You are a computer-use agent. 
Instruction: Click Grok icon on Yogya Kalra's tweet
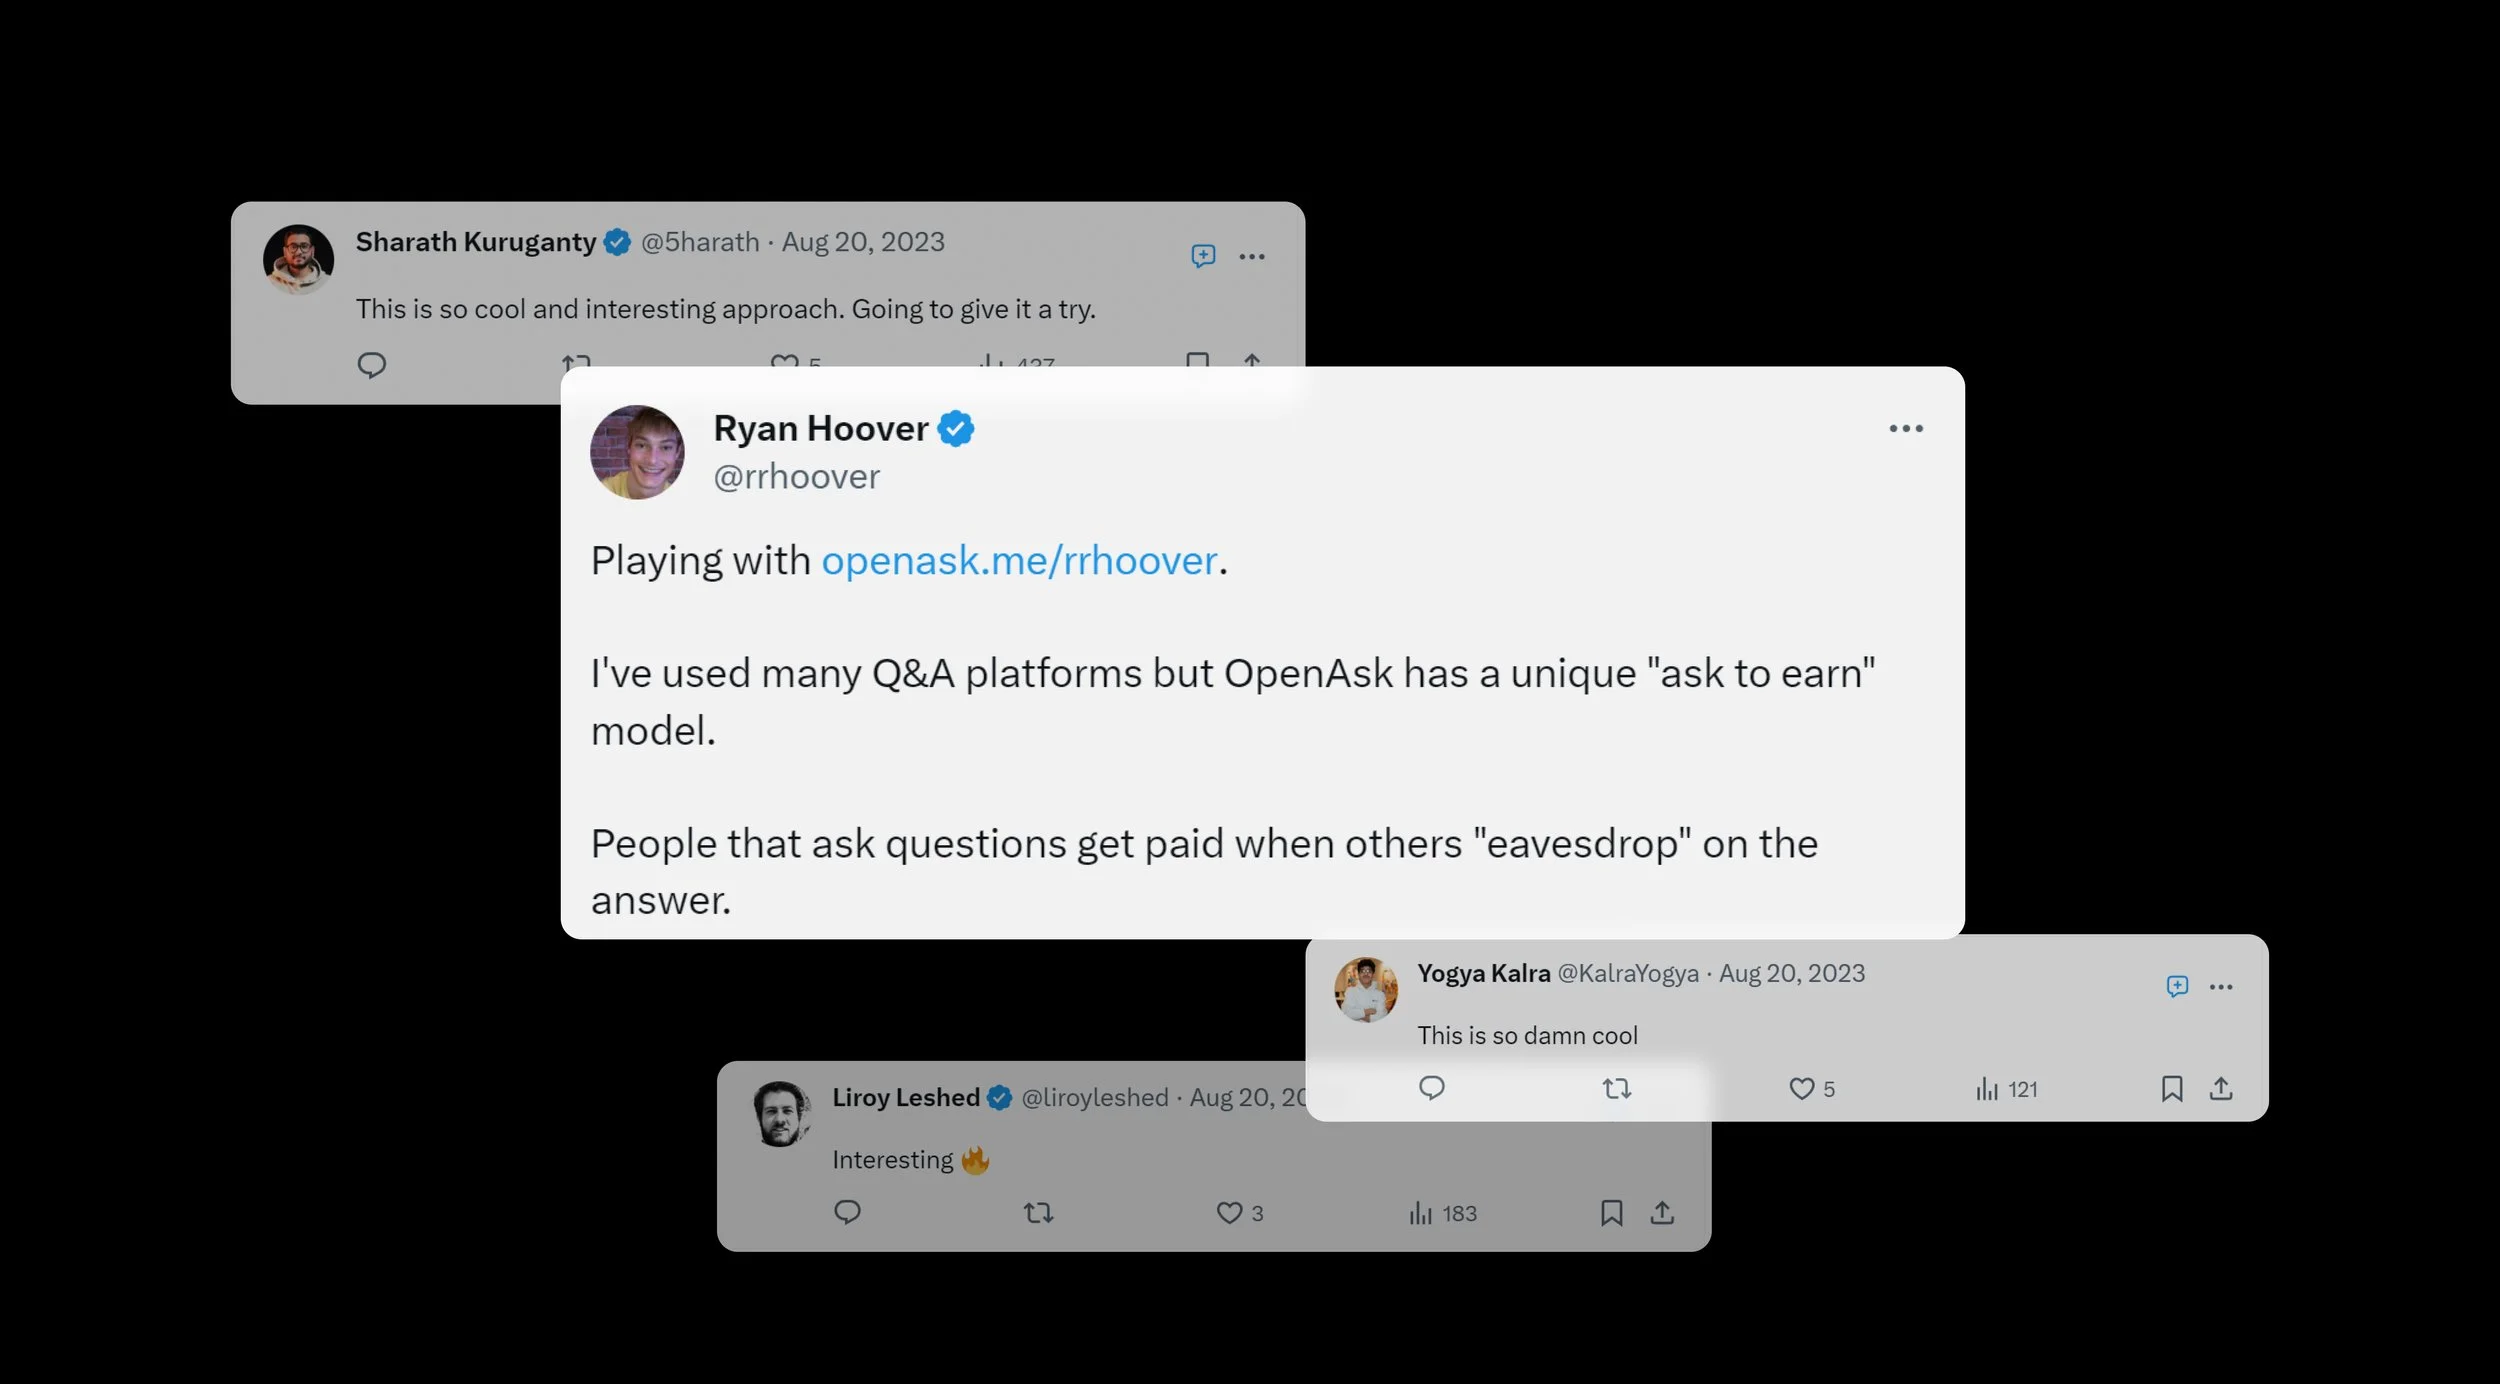click(x=2177, y=986)
